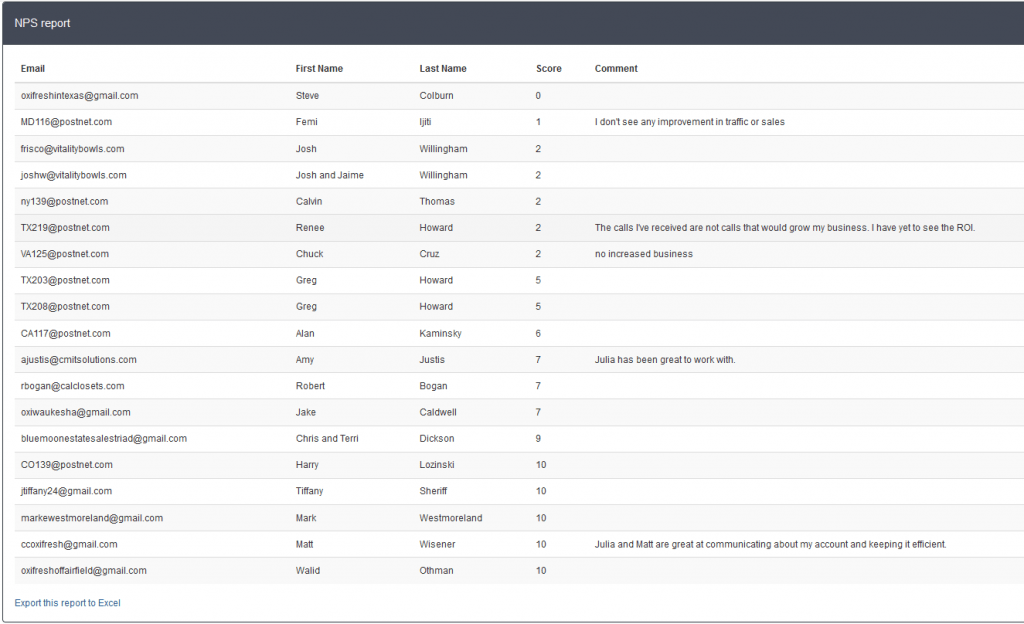Select comment about calls and ROI

784,228
